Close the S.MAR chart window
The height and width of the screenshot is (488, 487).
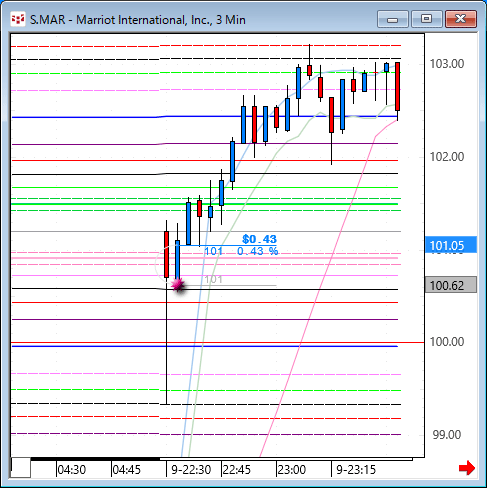tap(461, 19)
